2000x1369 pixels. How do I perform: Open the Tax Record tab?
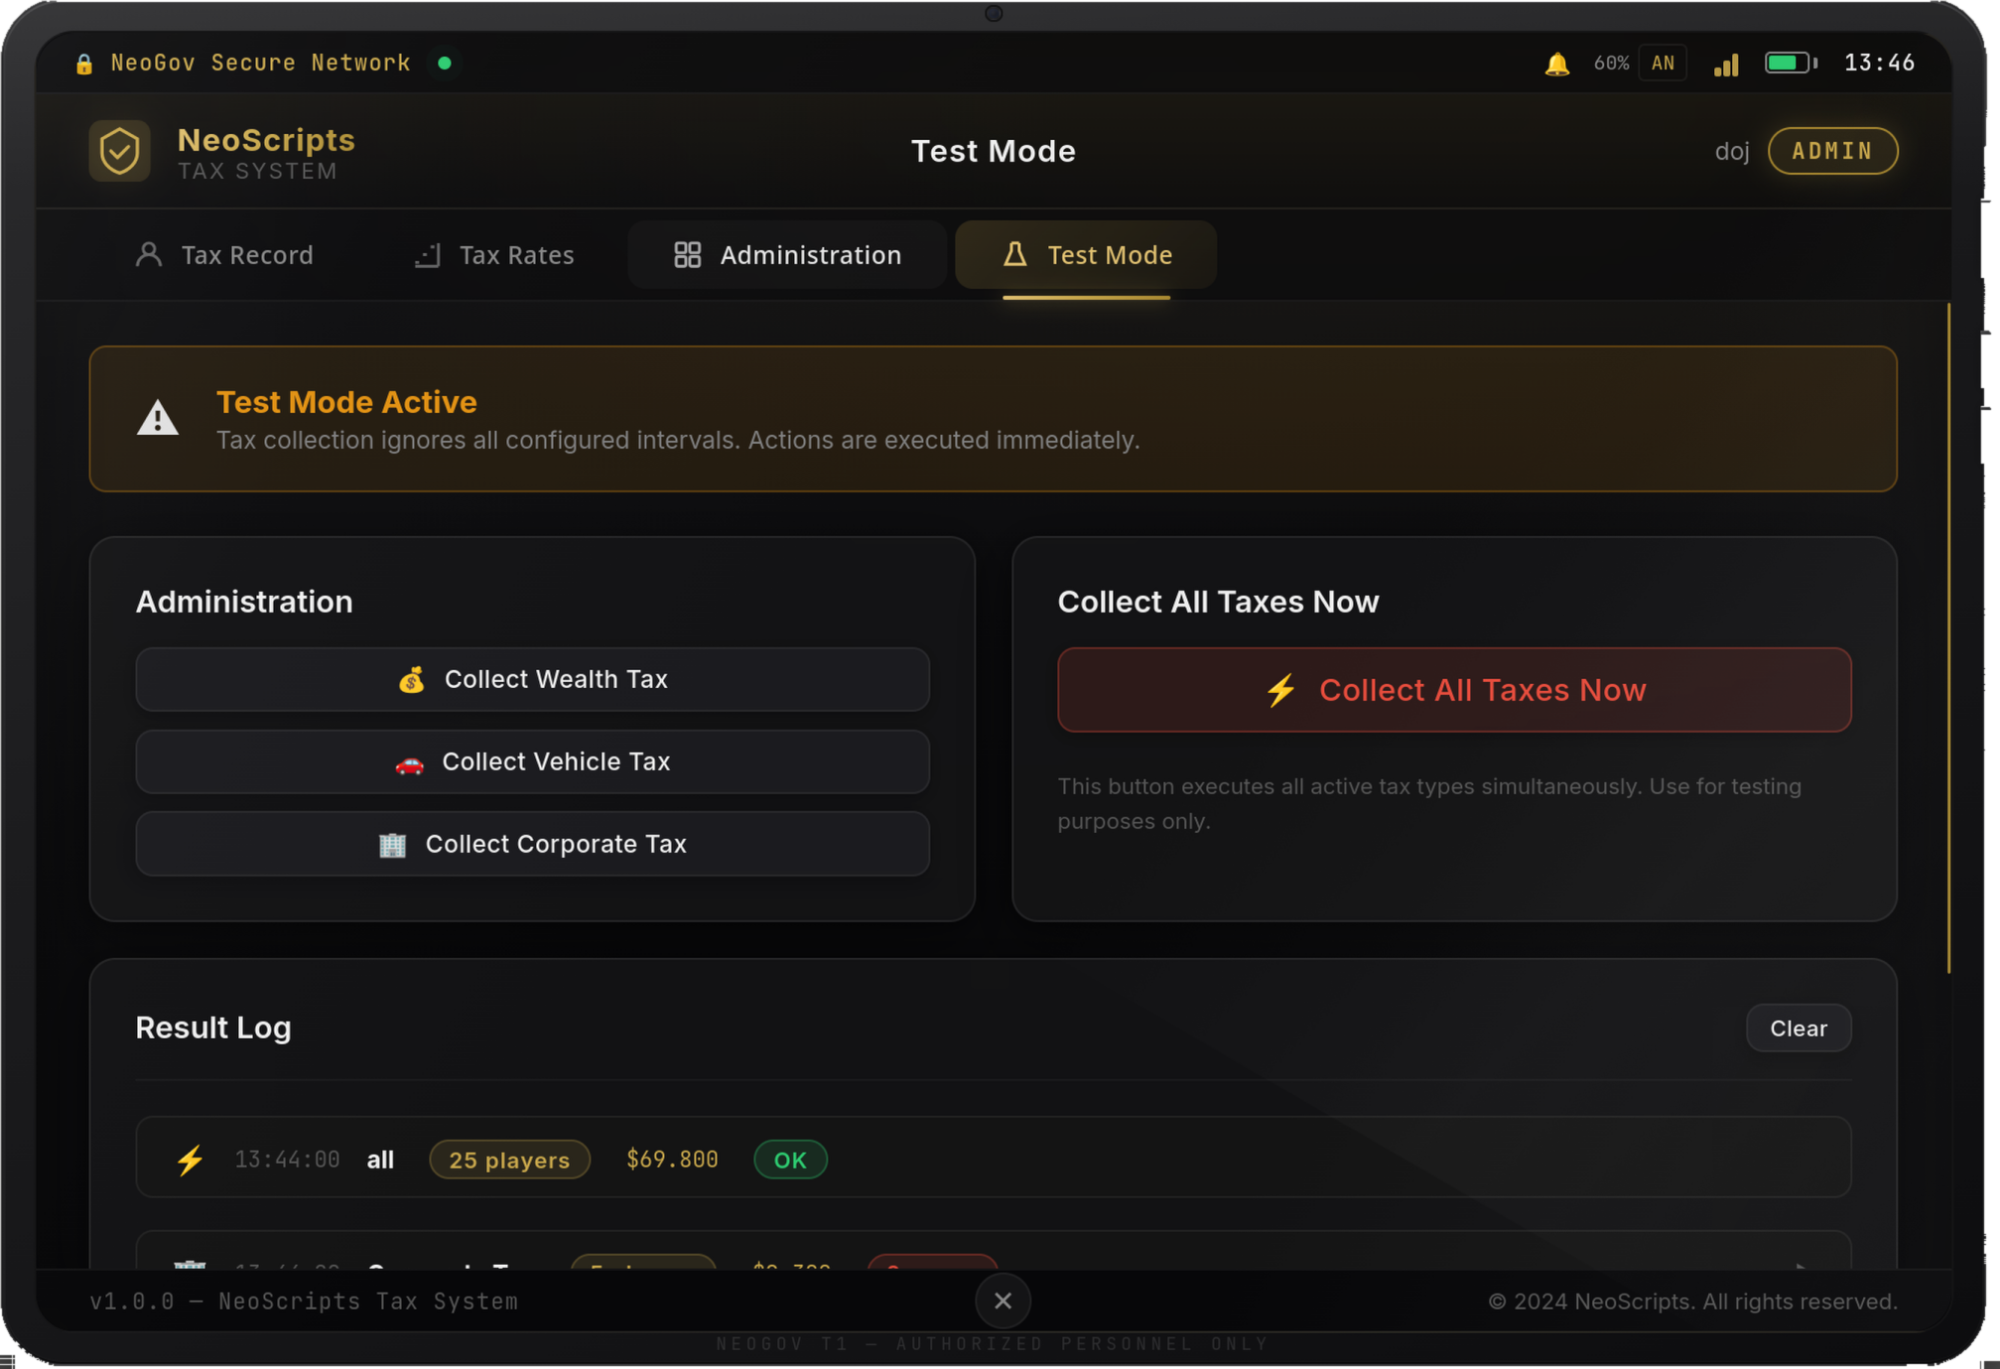(x=225, y=255)
